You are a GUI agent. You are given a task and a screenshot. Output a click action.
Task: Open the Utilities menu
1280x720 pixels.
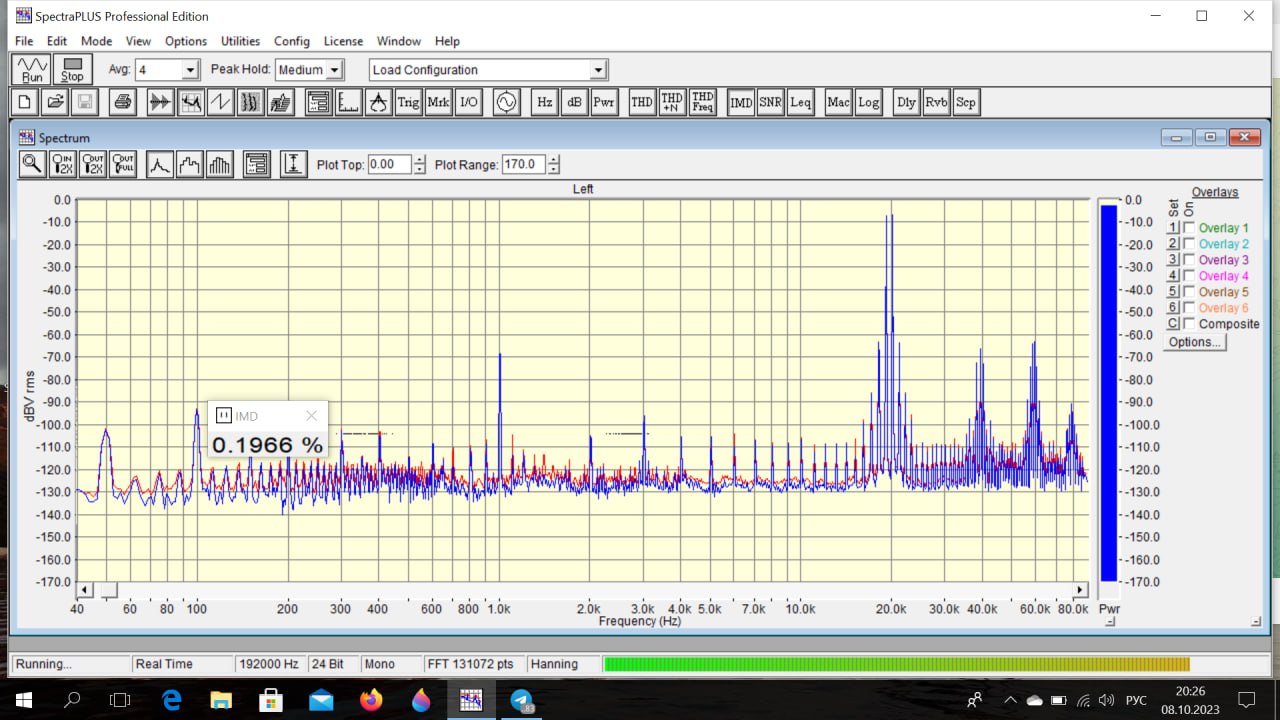[240, 41]
